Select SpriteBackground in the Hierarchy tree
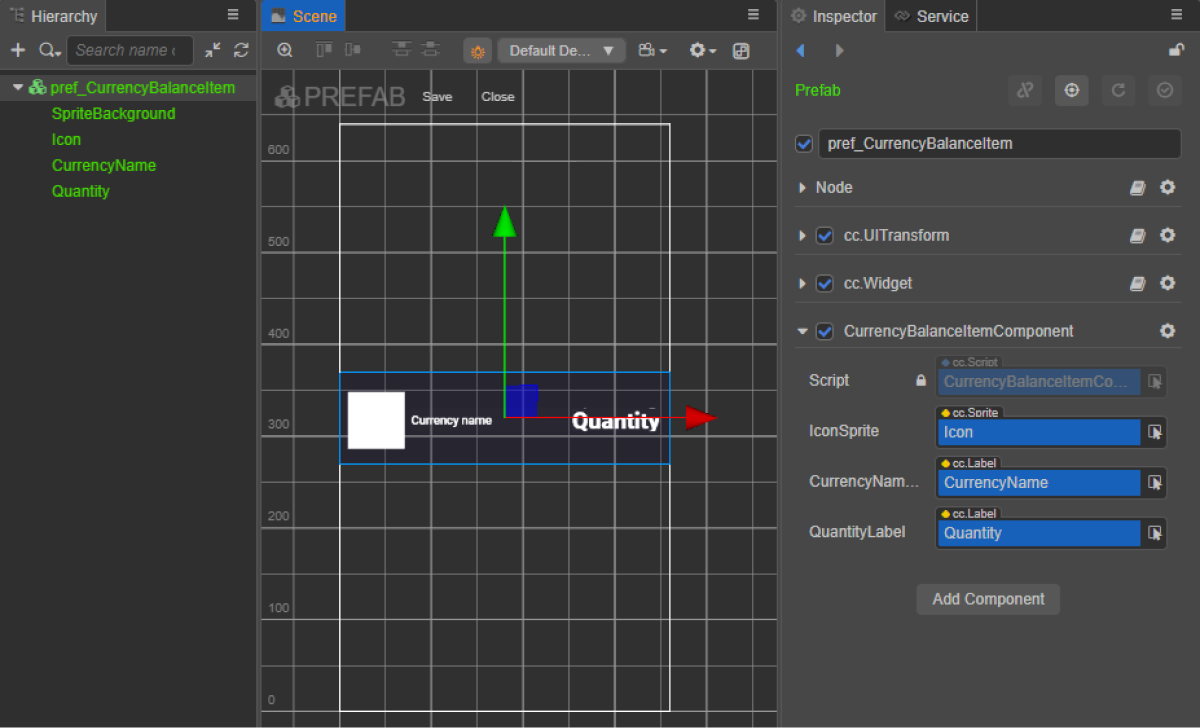Viewport: 1200px width, 728px height. [x=113, y=114]
